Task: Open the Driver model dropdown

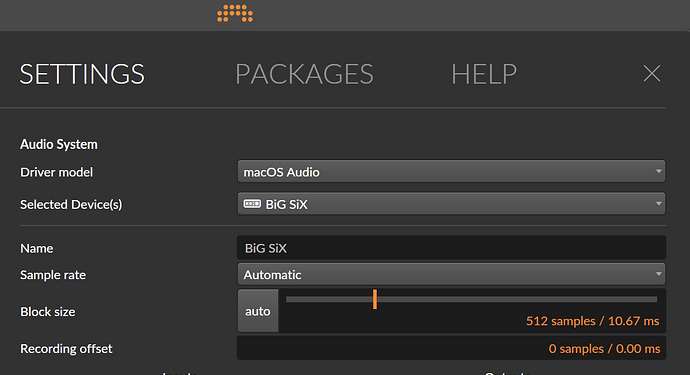Action: [x=451, y=172]
